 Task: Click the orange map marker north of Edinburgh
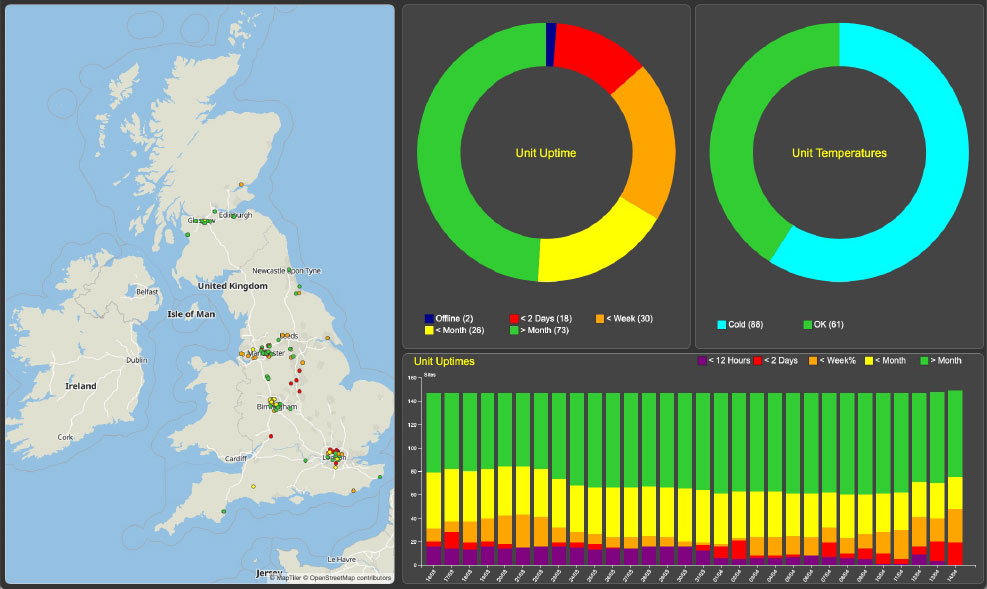click(241, 183)
